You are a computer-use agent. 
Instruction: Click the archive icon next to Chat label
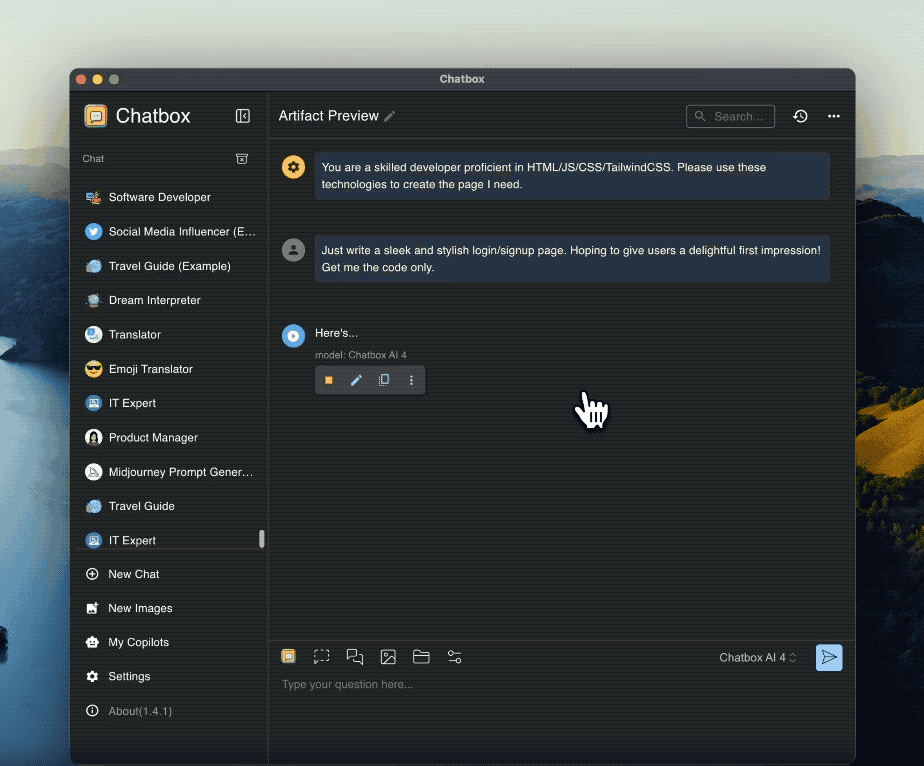[242, 159]
